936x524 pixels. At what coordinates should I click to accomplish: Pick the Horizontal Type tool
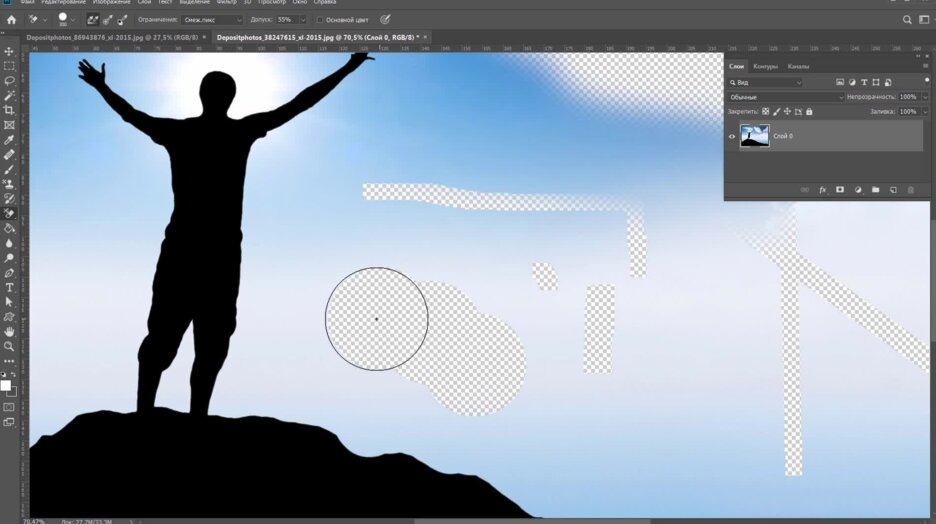9,287
